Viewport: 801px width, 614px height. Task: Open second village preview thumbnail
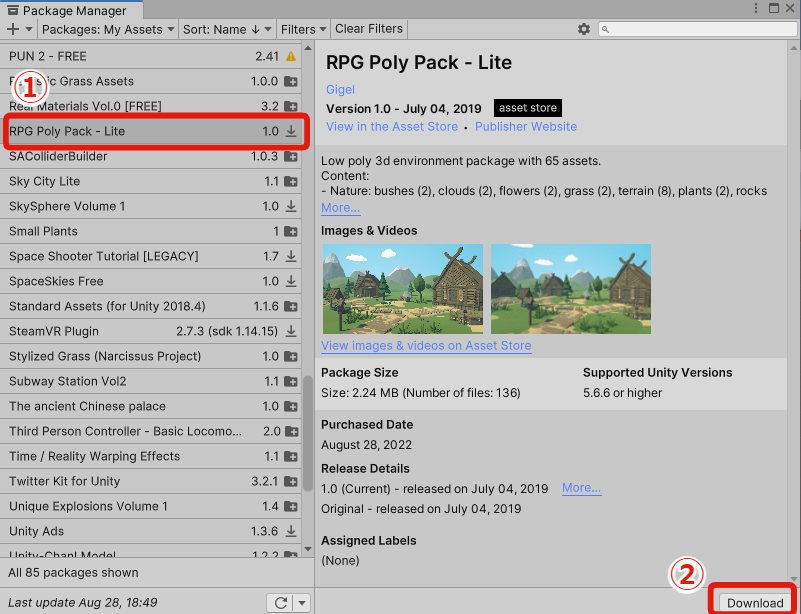pos(571,289)
